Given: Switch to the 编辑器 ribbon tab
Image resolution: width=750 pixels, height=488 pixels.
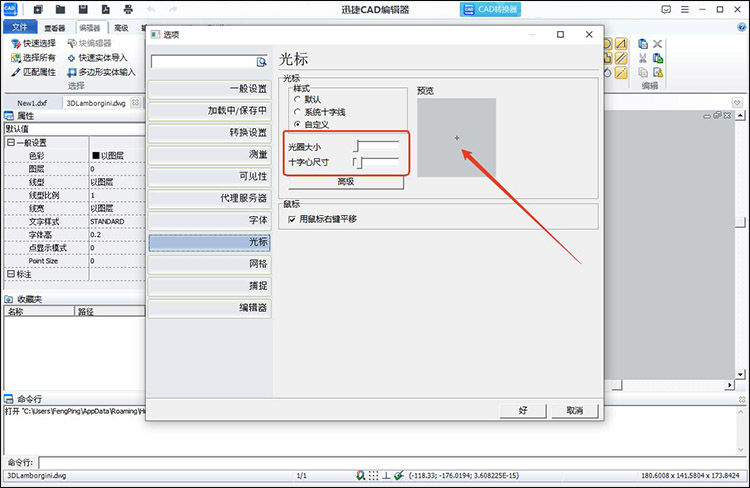Looking at the screenshot, I should [x=90, y=28].
